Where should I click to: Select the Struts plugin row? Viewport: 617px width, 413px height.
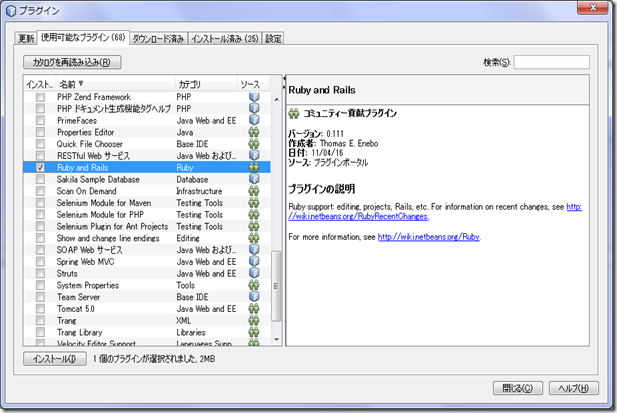click(147, 273)
